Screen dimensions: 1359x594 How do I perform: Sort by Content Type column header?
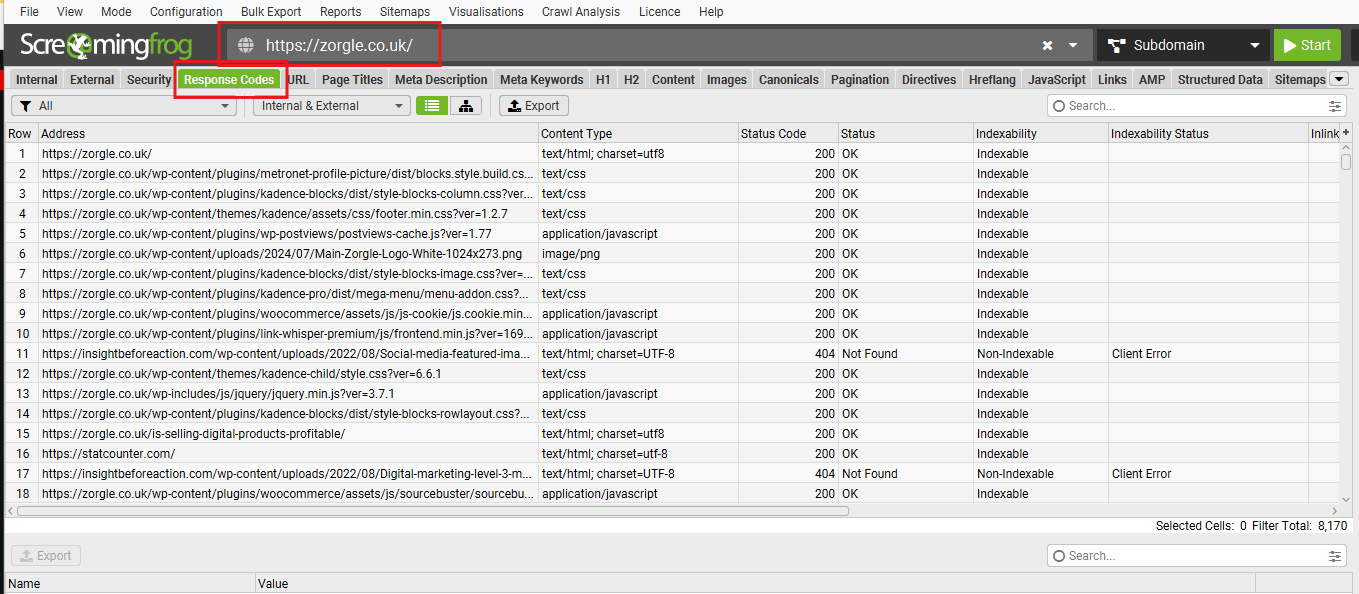point(638,133)
